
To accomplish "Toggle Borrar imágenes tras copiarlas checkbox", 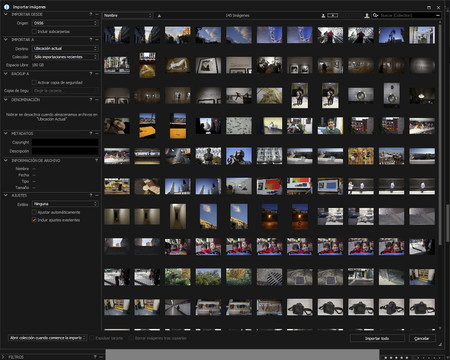I will point(131,338).
